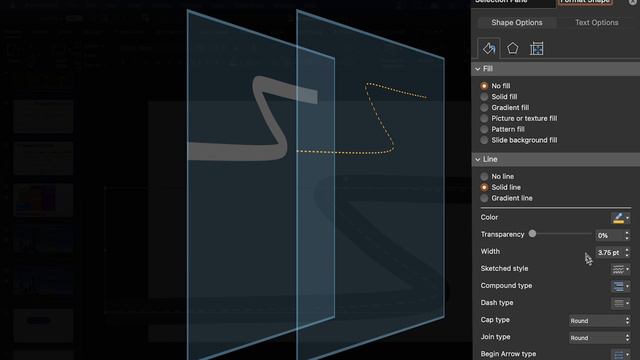Click the Join type label

point(495,337)
